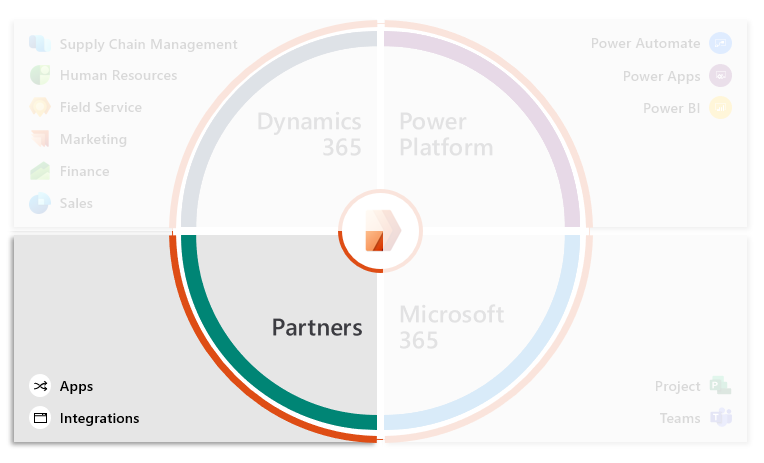Click the central Dynamics 365 logo
The height and width of the screenshot is (463, 764).
pos(382,231)
